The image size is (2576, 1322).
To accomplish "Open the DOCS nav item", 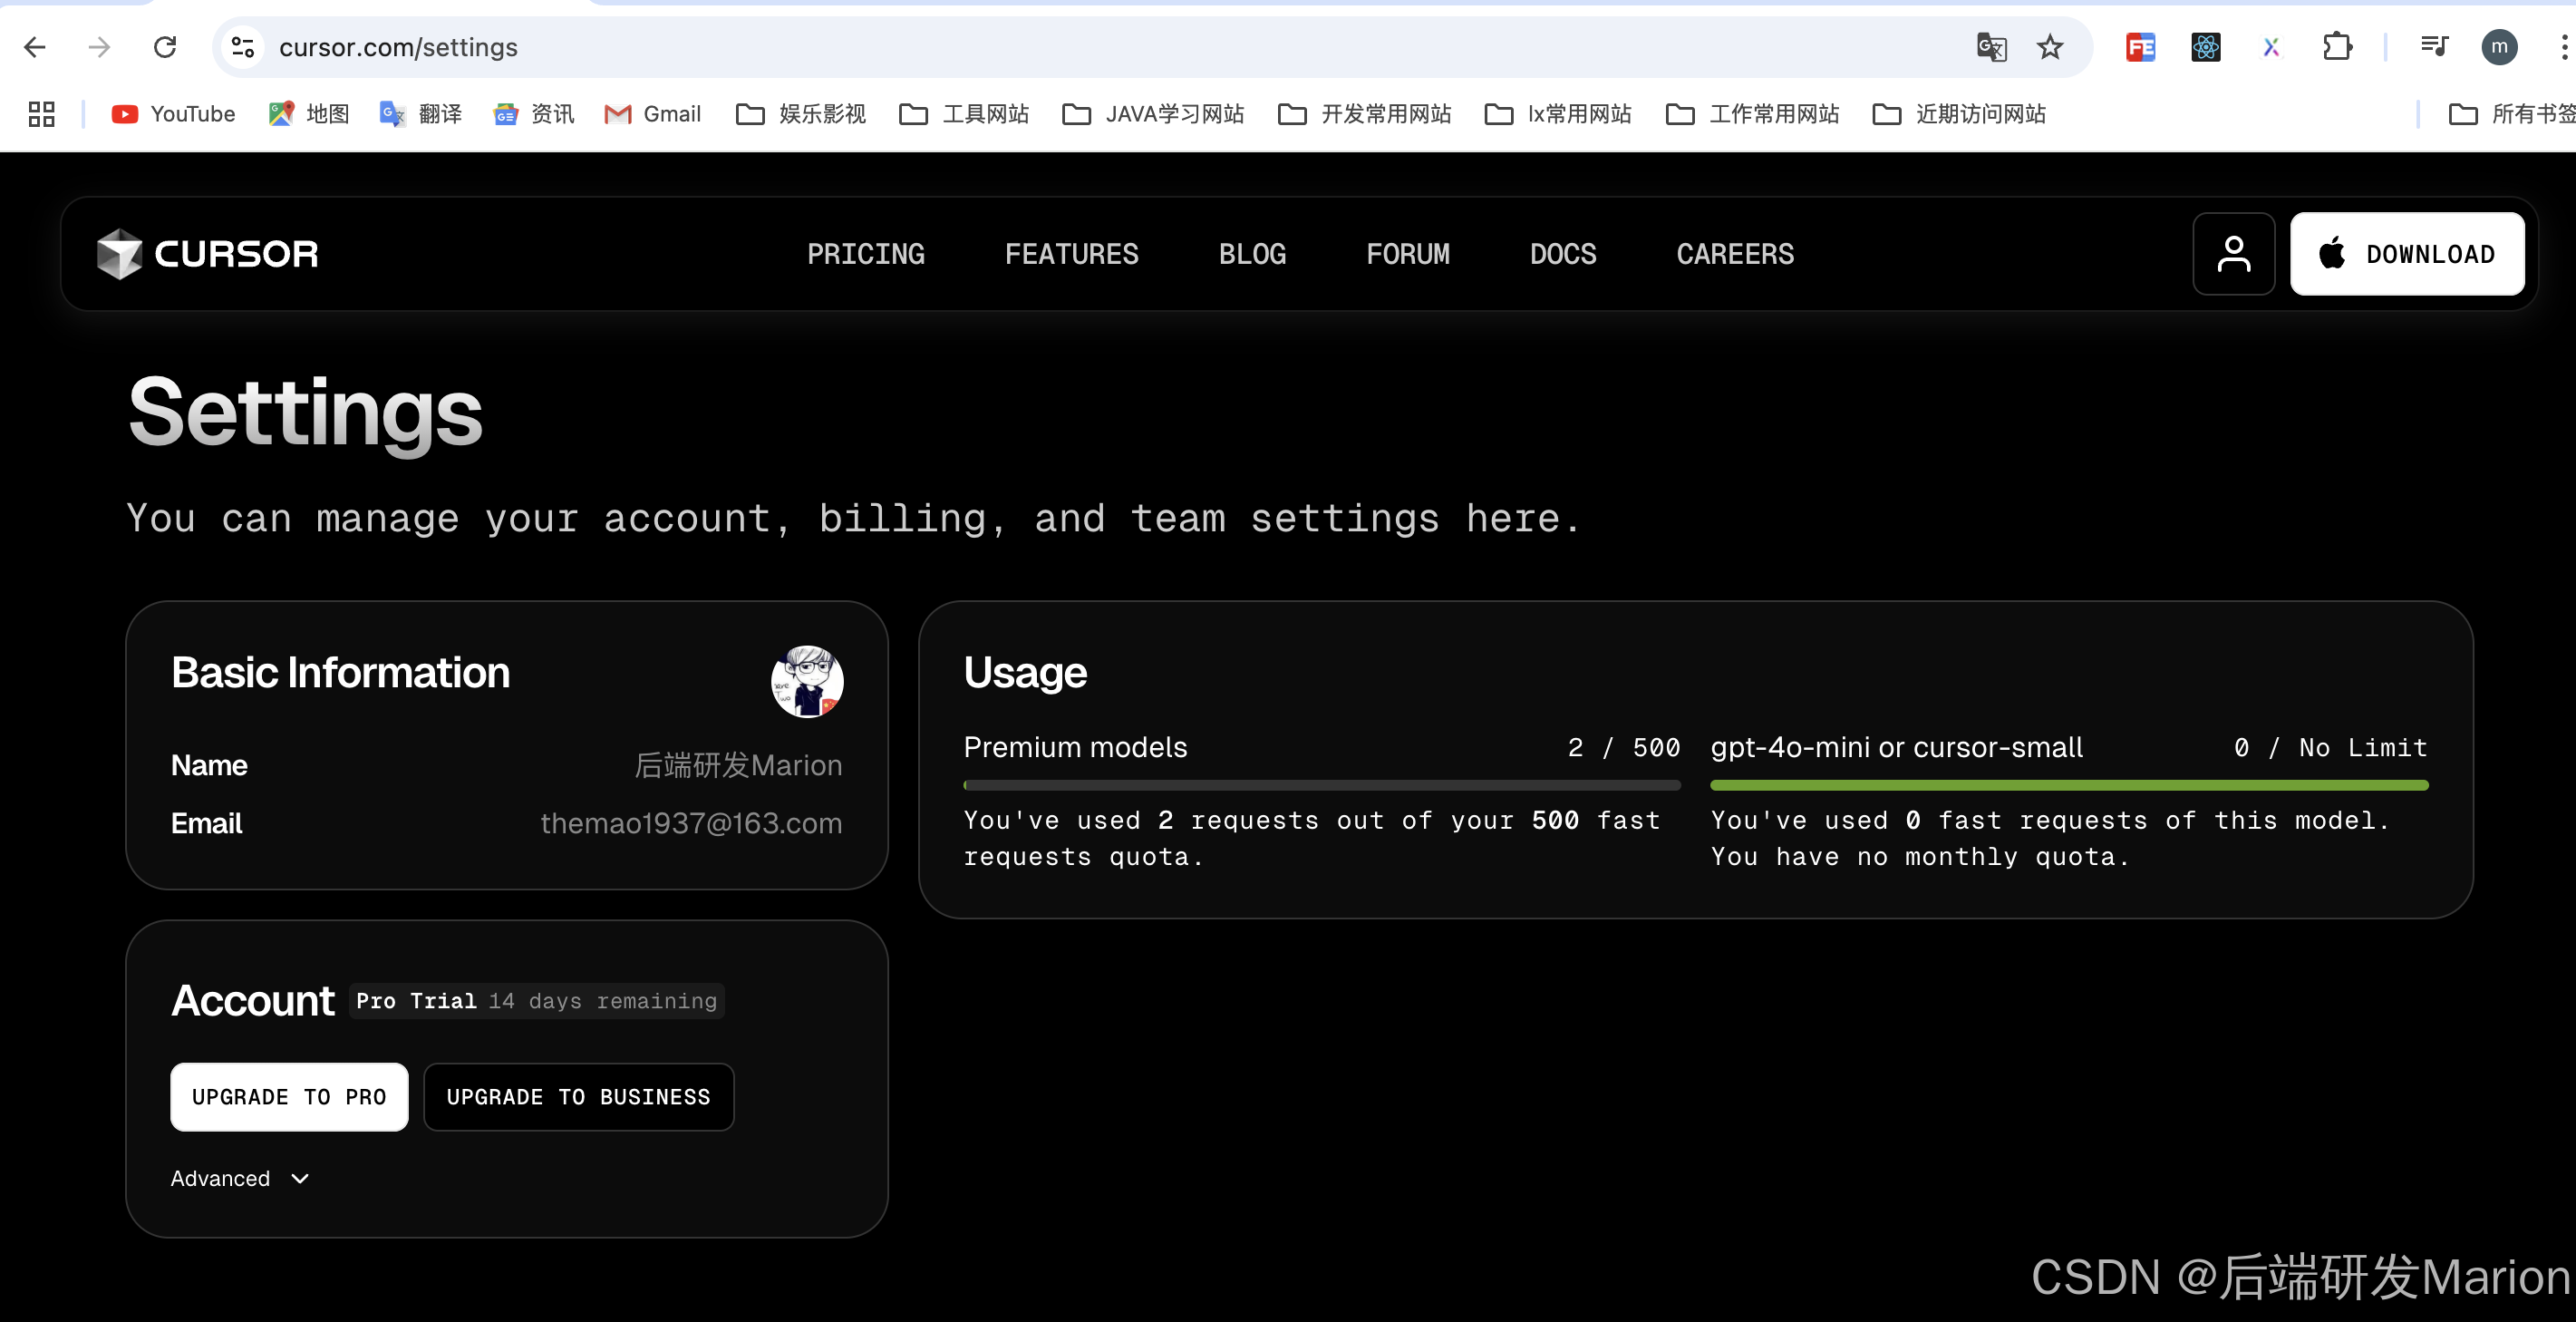I will [x=1563, y=254].
